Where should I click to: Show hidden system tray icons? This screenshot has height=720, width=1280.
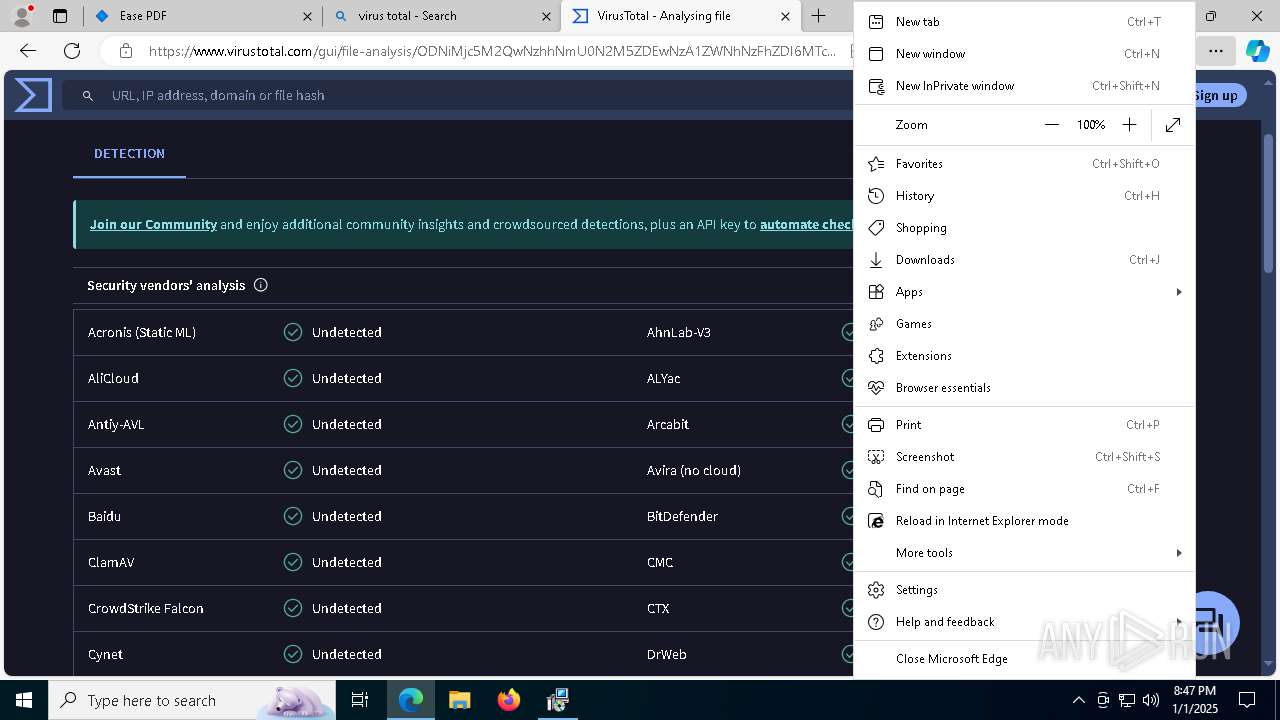click(1078, 700)
